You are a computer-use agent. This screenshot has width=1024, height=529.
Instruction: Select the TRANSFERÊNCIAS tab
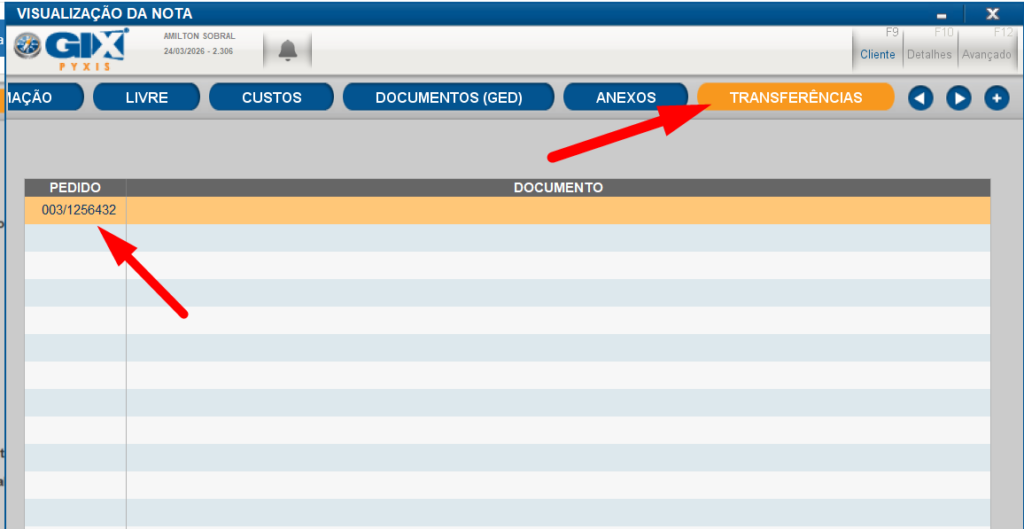tap(795, 98)
